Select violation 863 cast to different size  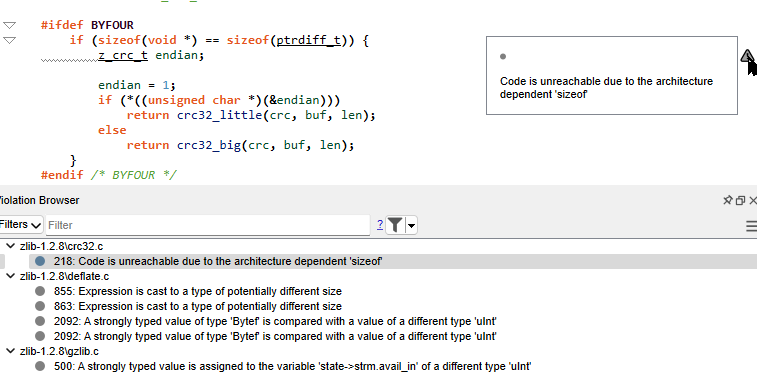(197, 306)
